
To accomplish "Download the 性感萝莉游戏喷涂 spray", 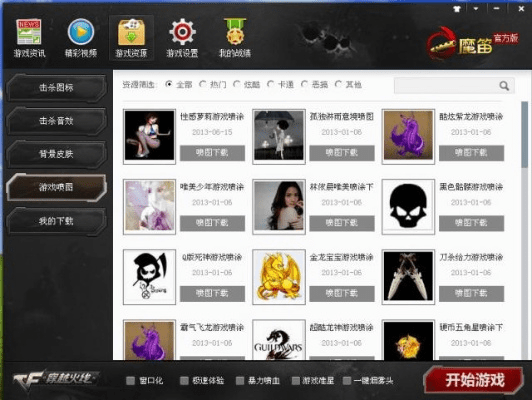I will click(212, 153).
